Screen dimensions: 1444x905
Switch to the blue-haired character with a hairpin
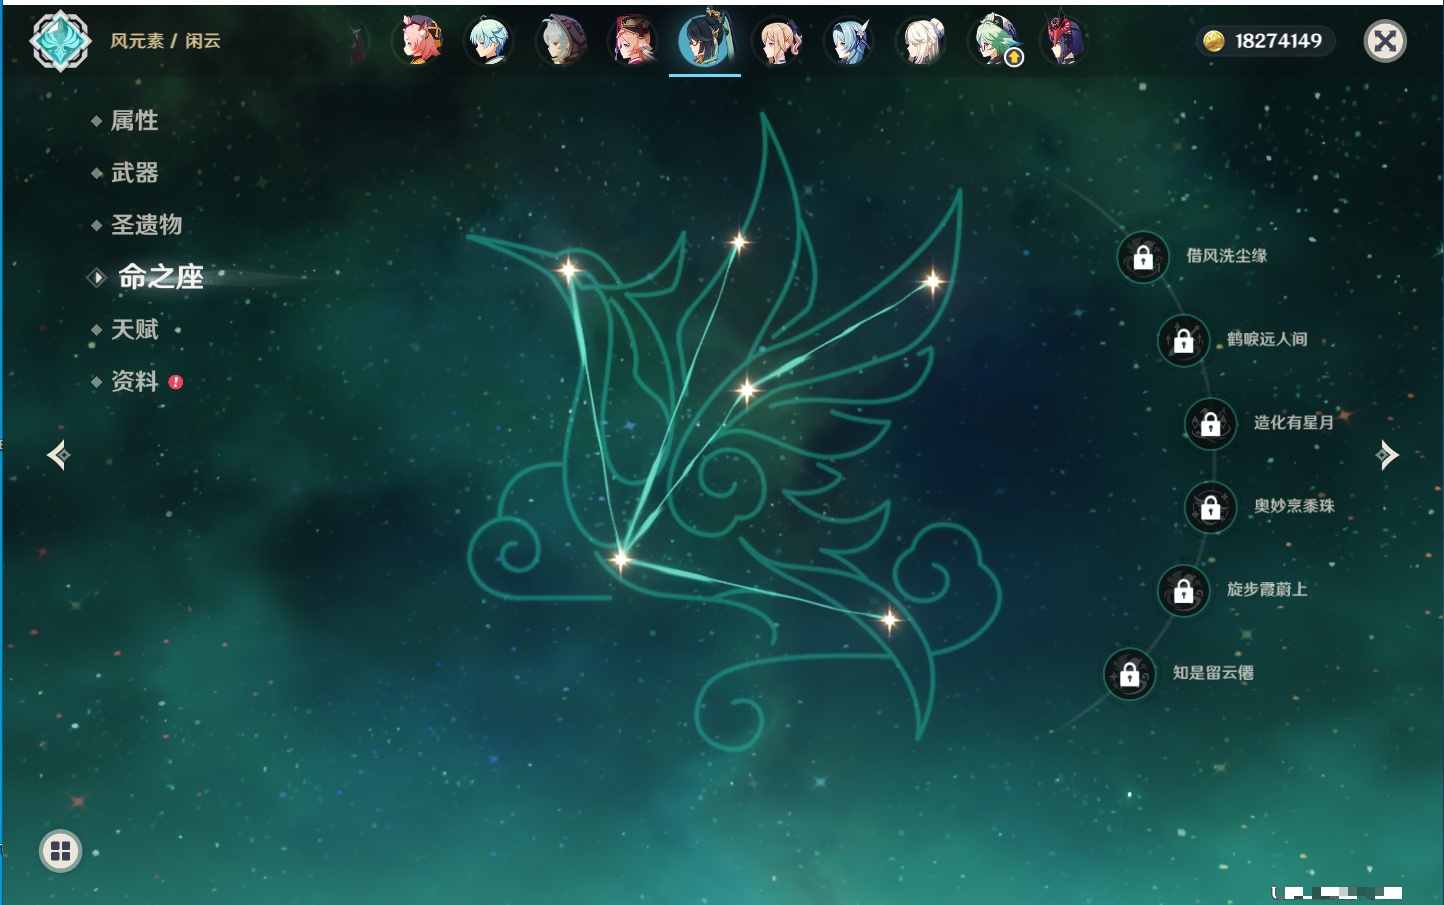point(850,41)
